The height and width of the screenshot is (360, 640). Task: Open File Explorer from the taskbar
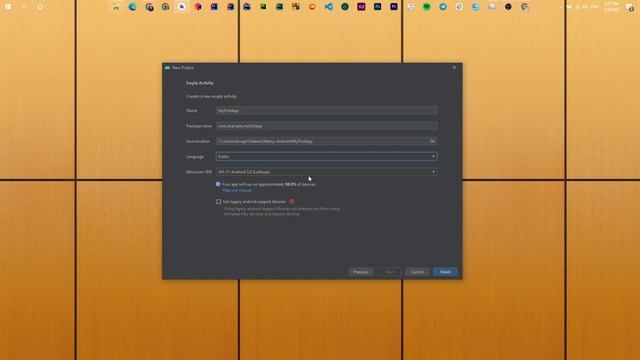coord(116,7)
